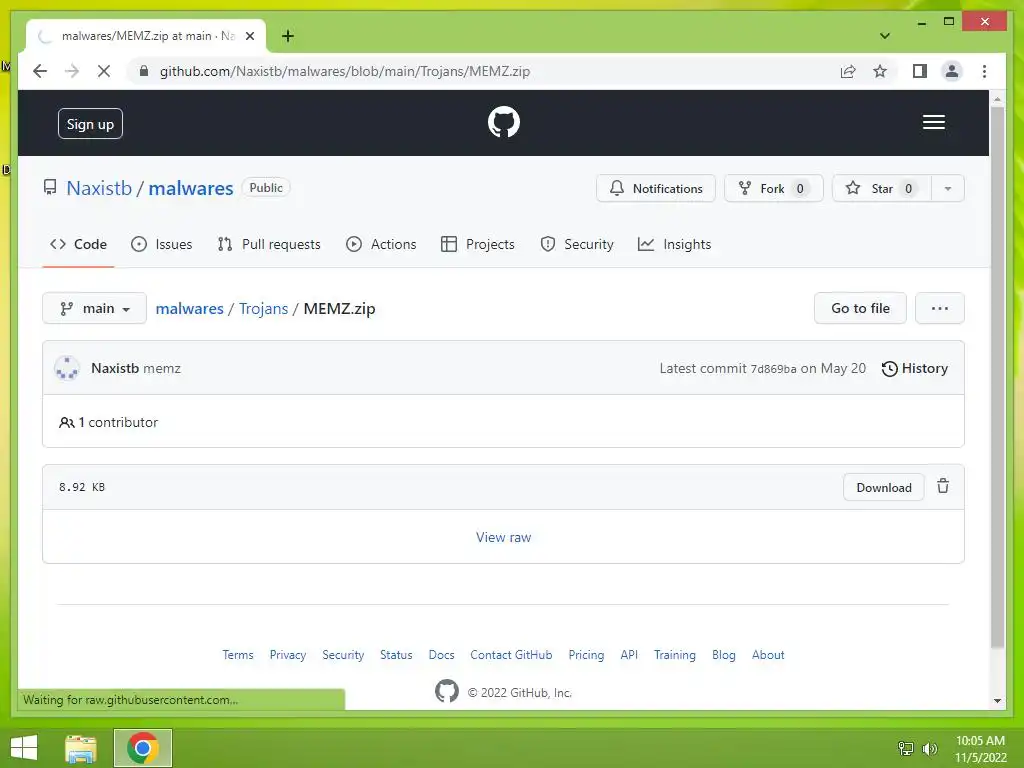
Task: Switch to the Issues tab
Action: pos(161,244)
